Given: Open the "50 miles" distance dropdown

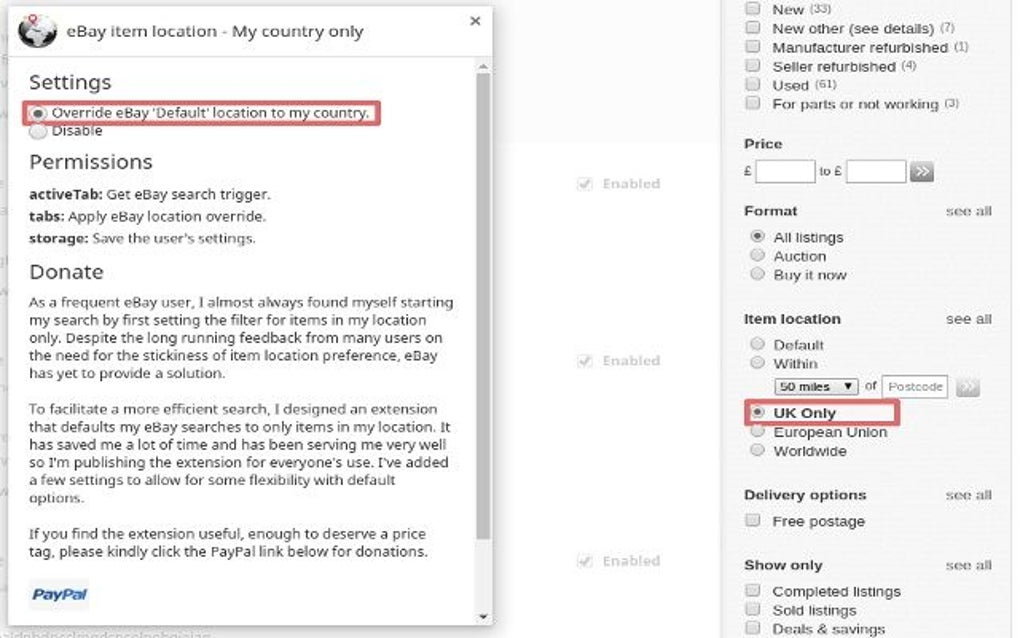Looking at the screenshot, I should [816, 386].
